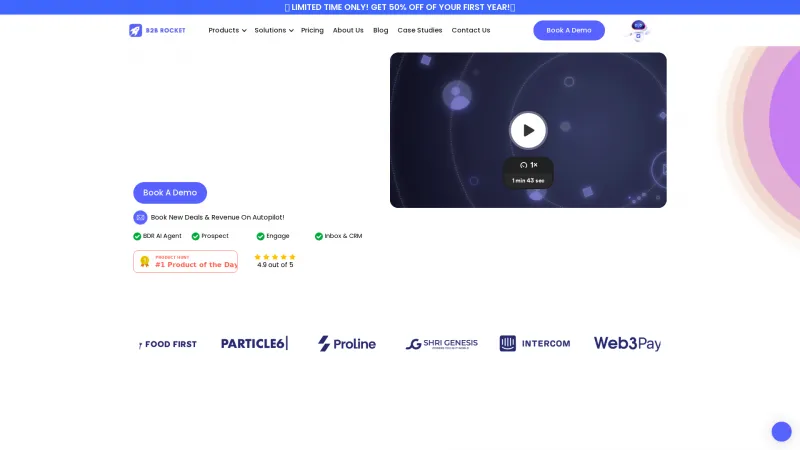Click 'Book New Deals & Revenue On Autopilot!' text

[217, 217]
